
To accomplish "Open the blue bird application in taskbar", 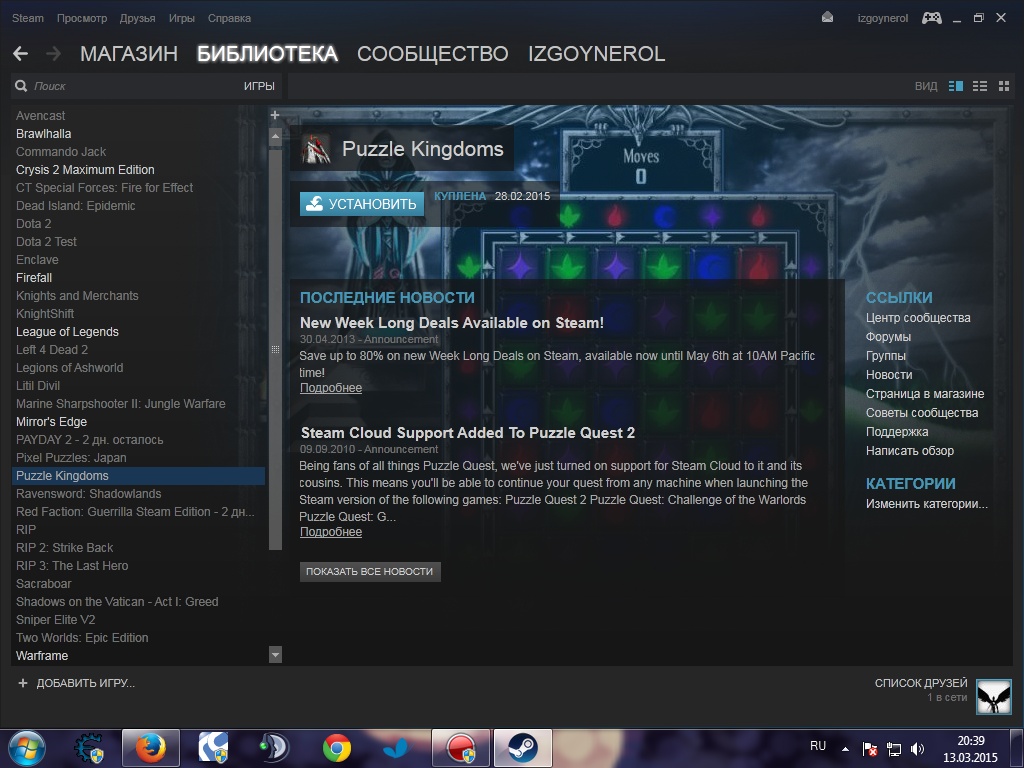I will pos(396,748).
